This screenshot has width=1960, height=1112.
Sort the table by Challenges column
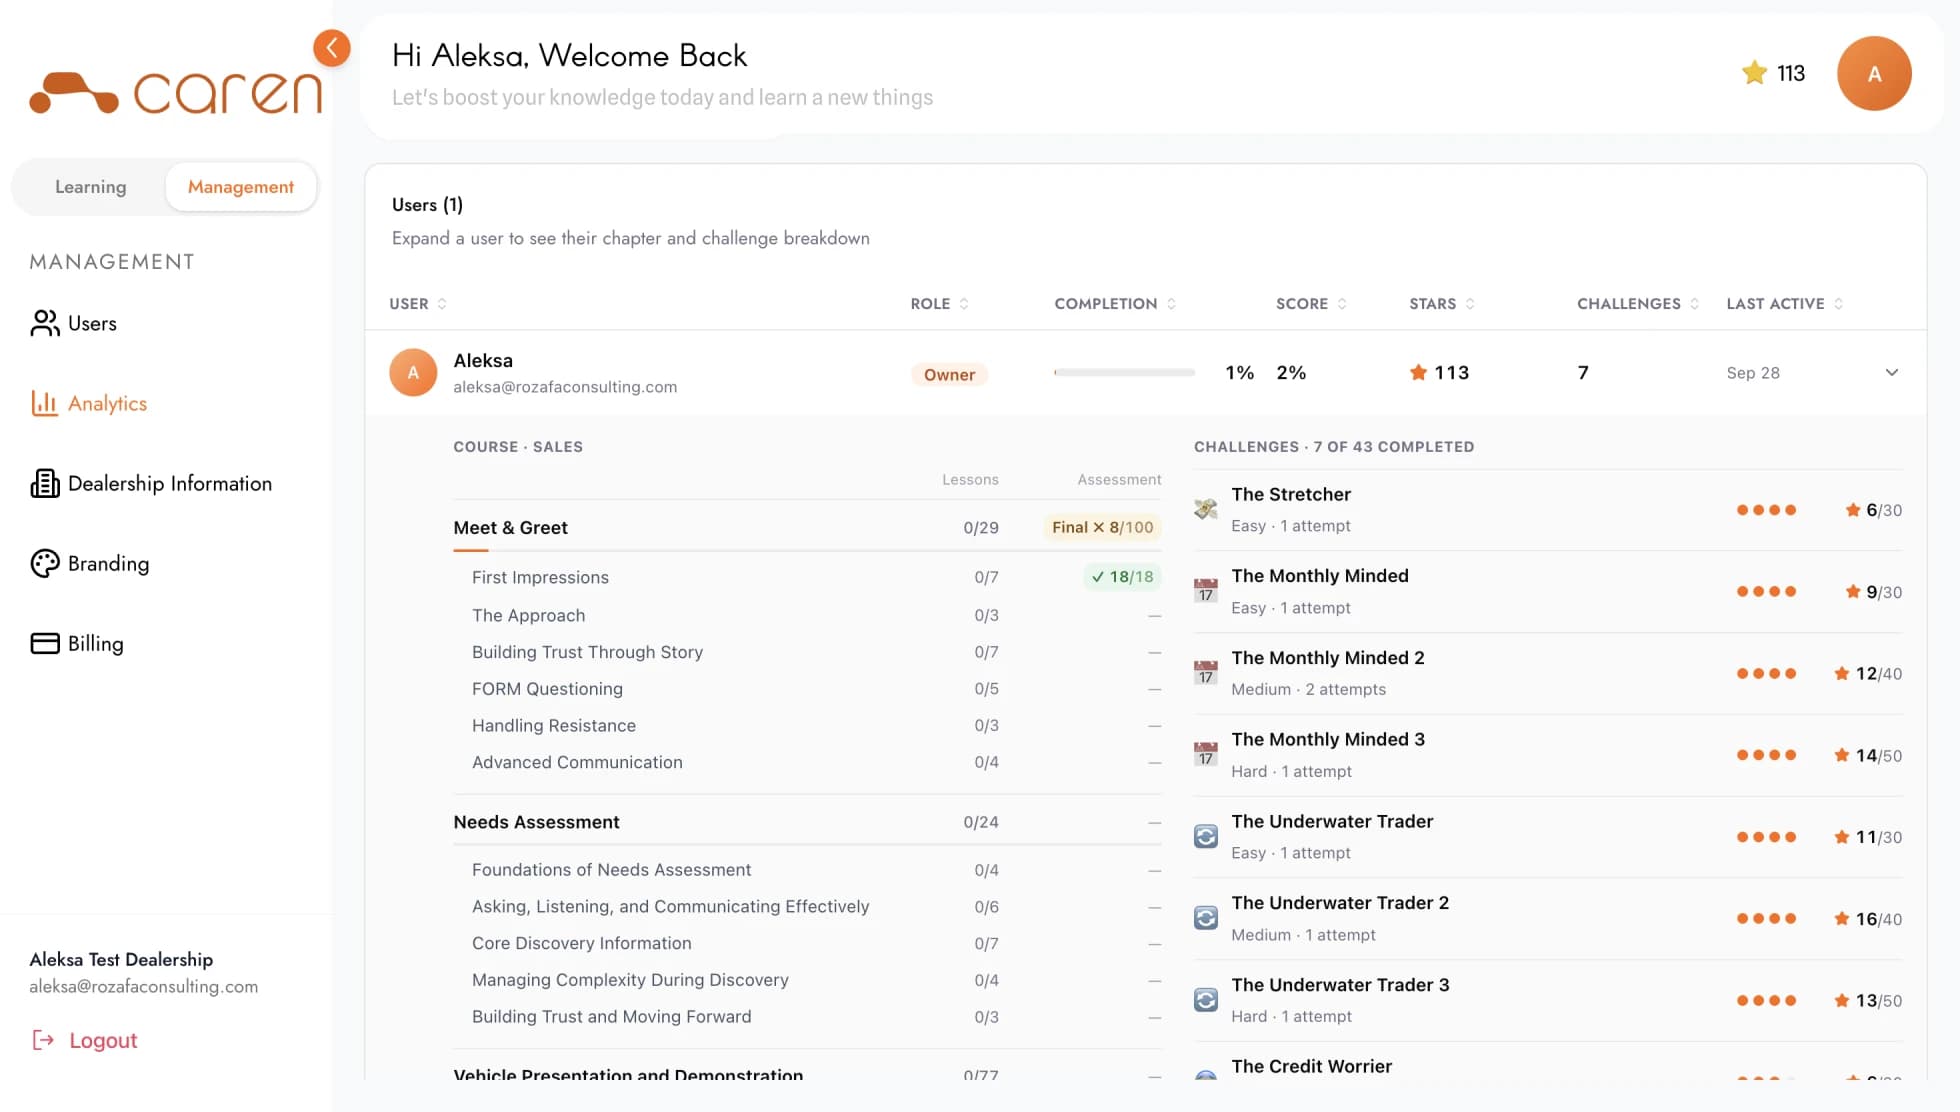1638,303
